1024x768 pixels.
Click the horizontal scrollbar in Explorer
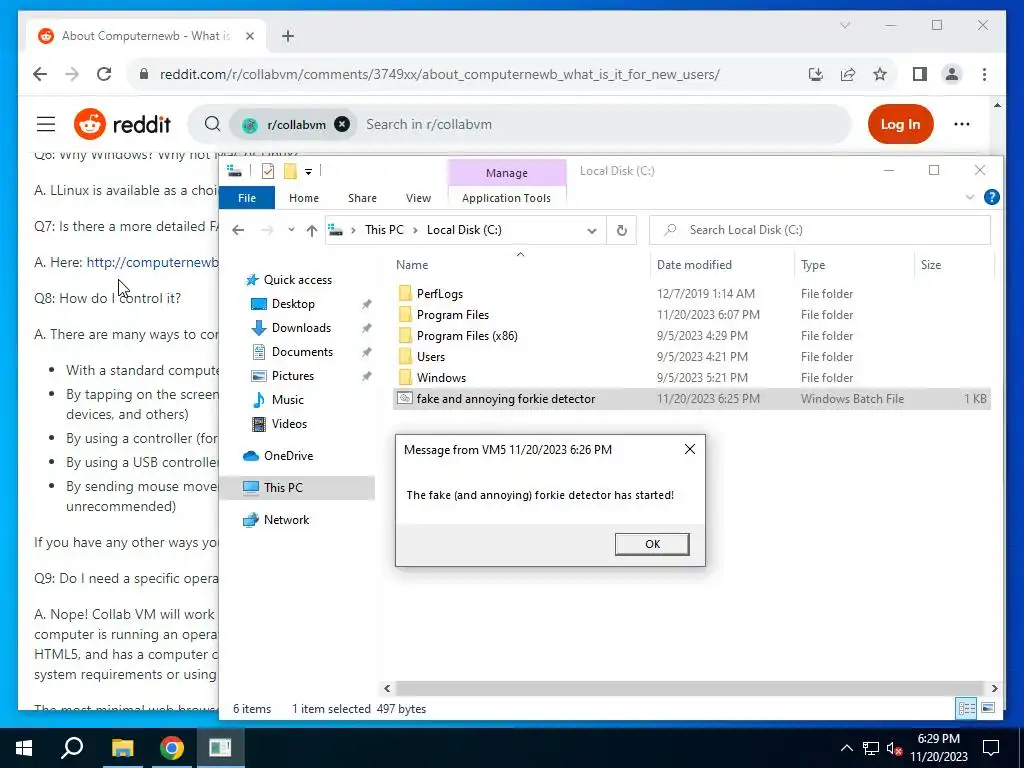[689, 688]
